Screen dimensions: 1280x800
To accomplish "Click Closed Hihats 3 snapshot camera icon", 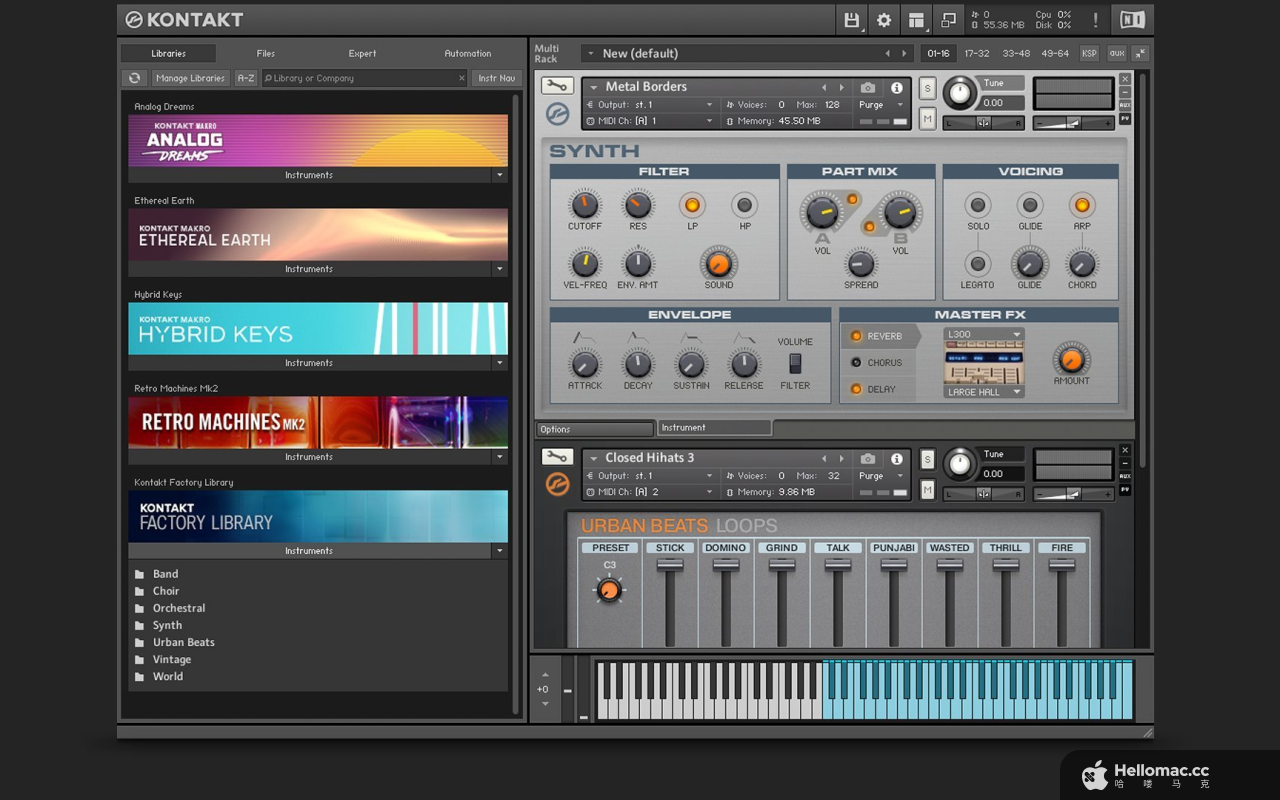I will pyautogui.click(x=868, y=459).
